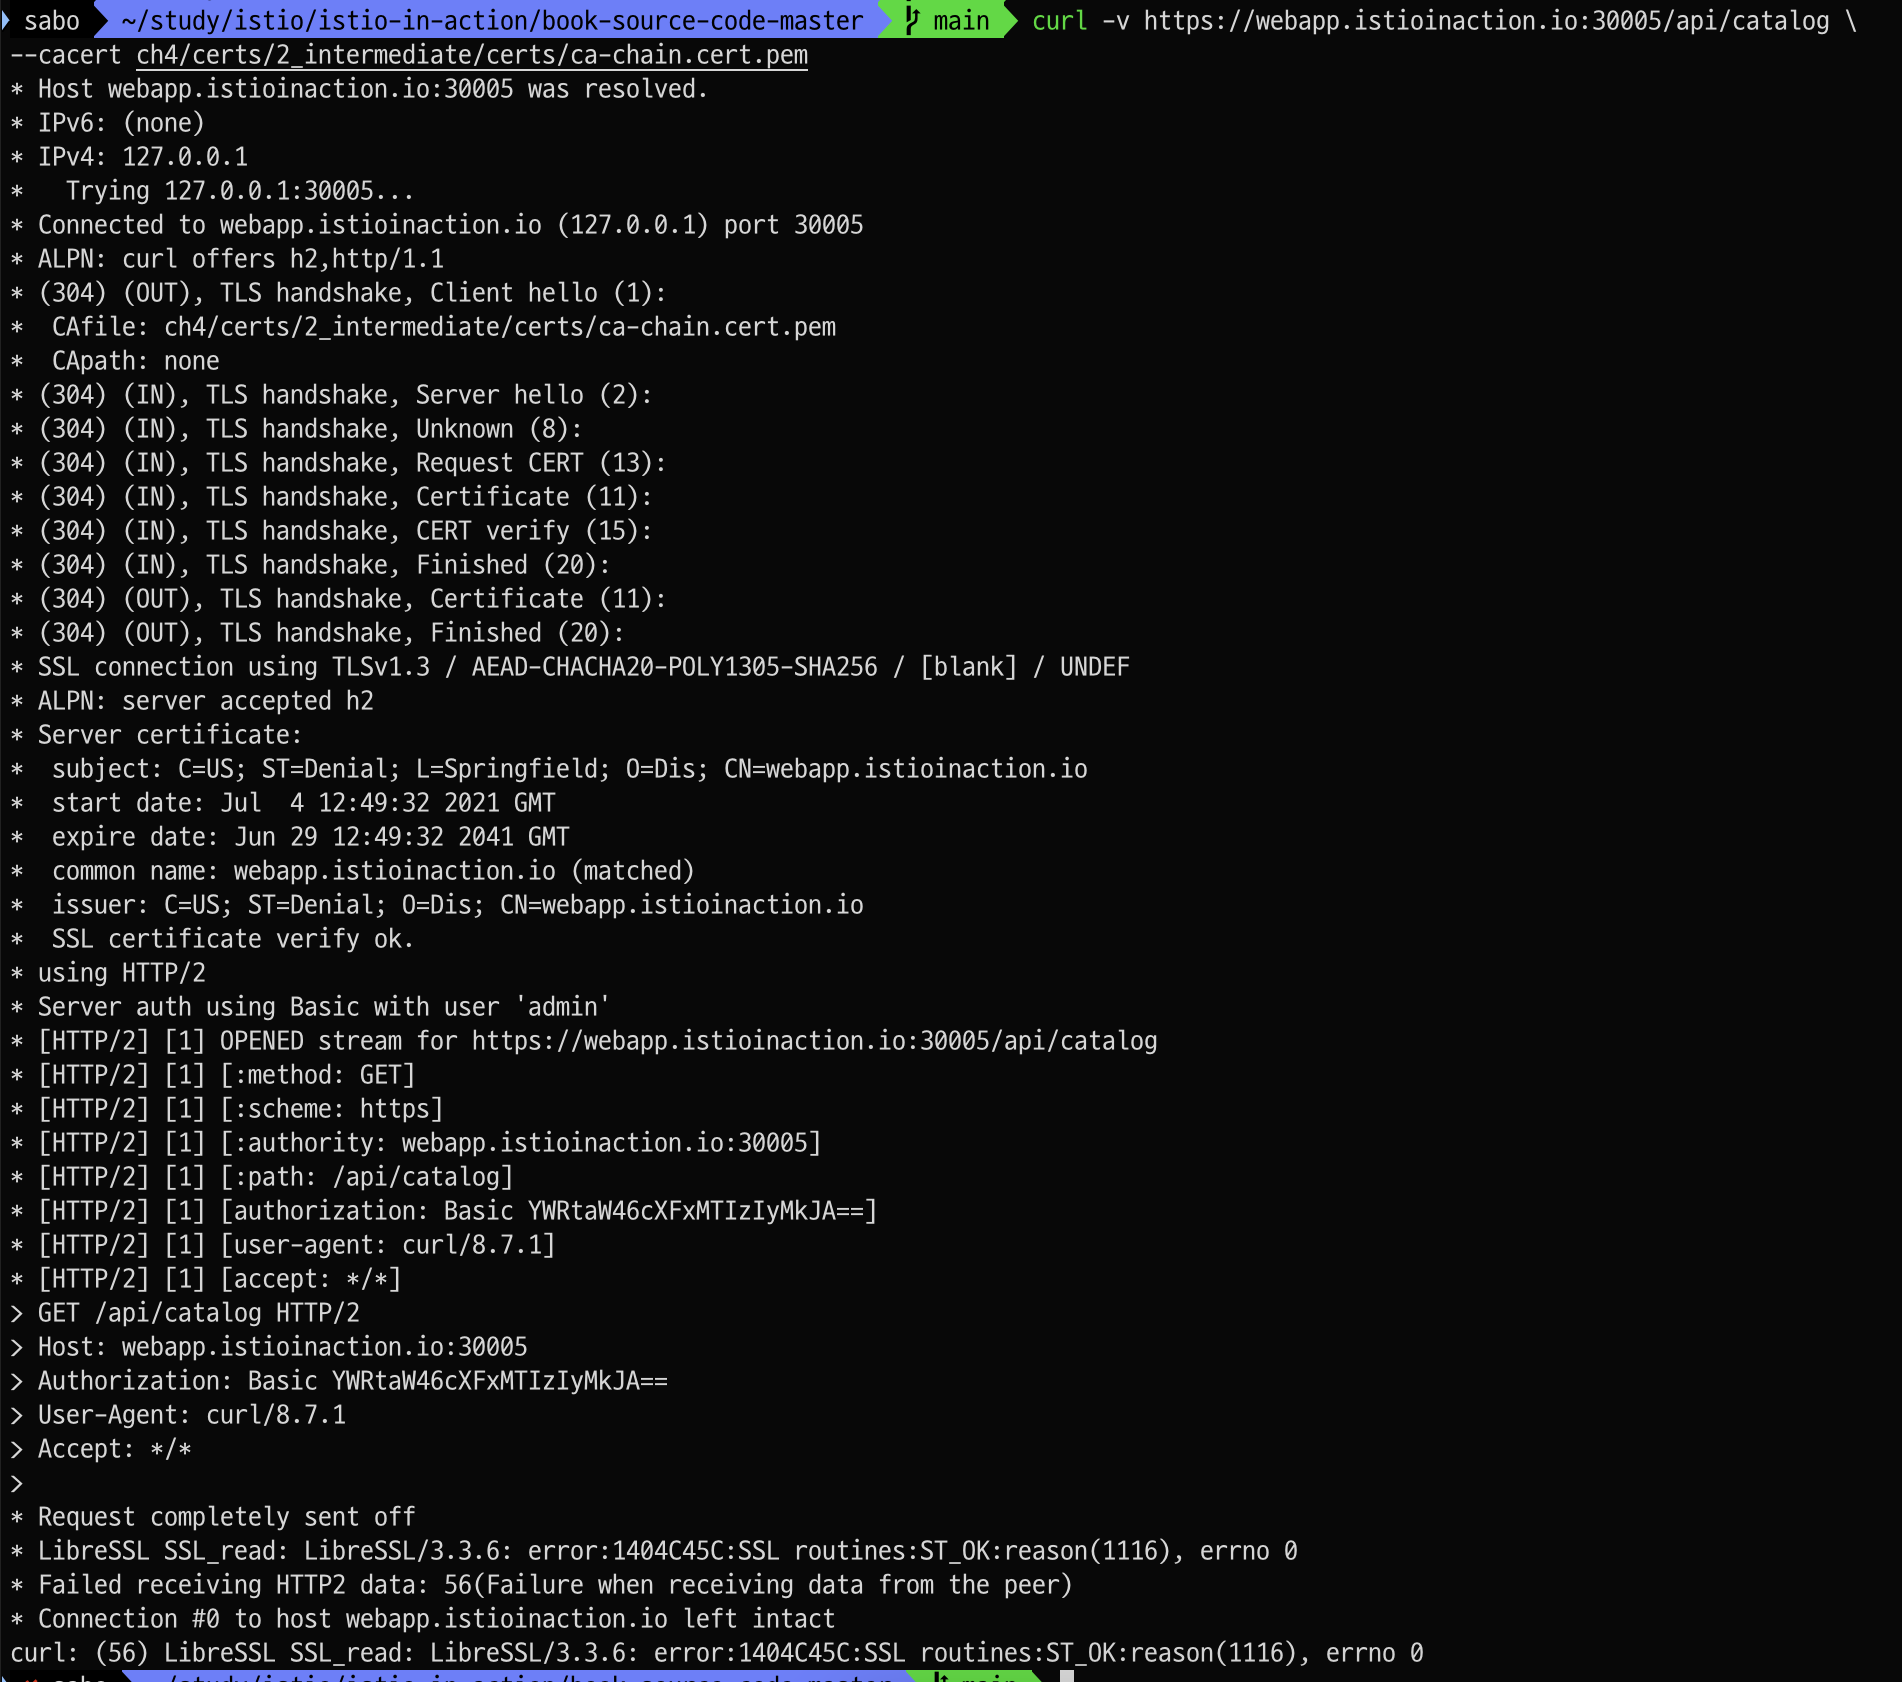Click the 'Authorization: Basic' request header line
This screenshot has width=1902, height=1682.
coord(339,1381)
